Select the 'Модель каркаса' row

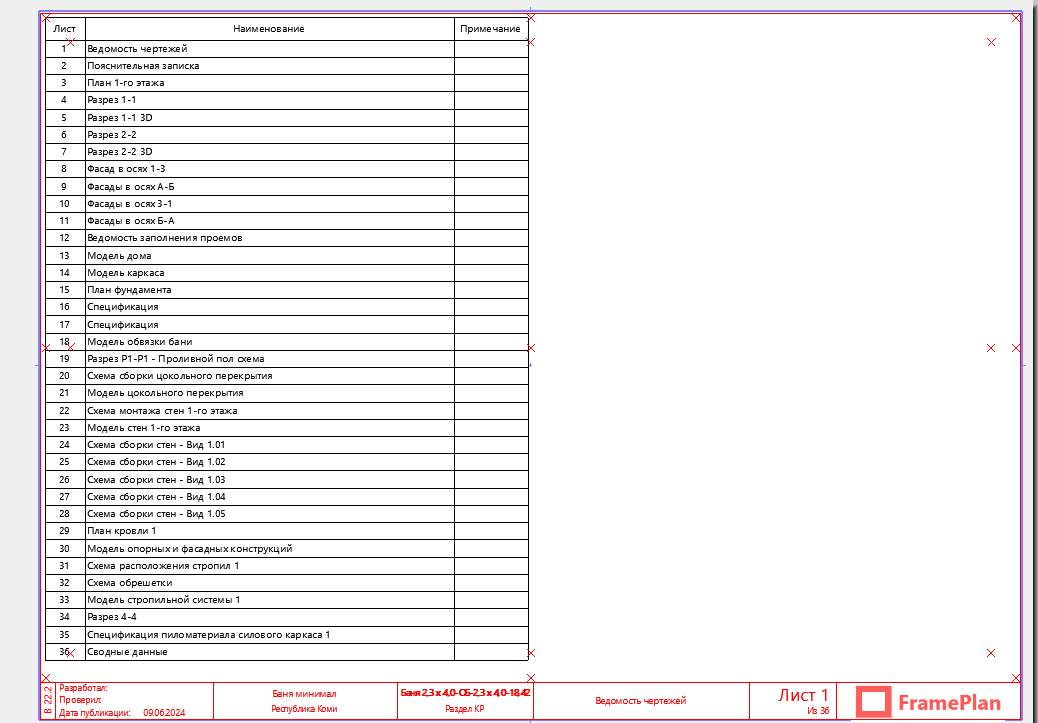click(126, 272)
